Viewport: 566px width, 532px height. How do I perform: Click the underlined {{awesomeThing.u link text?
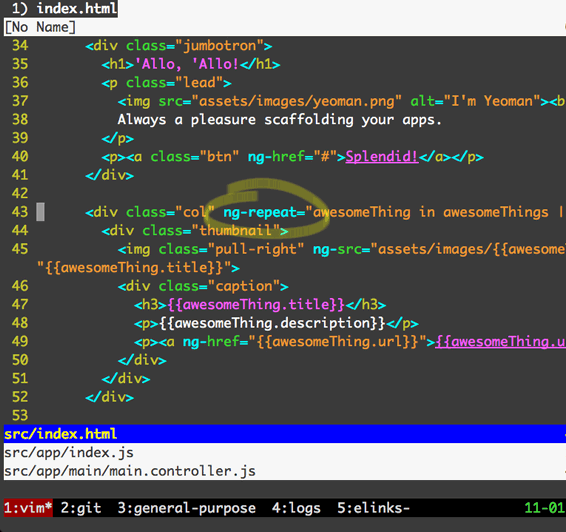(x=500, y=341)
